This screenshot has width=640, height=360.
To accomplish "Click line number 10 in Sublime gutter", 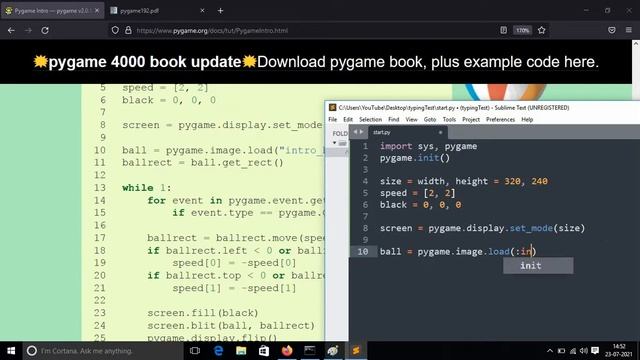I will tap(362, 251).
